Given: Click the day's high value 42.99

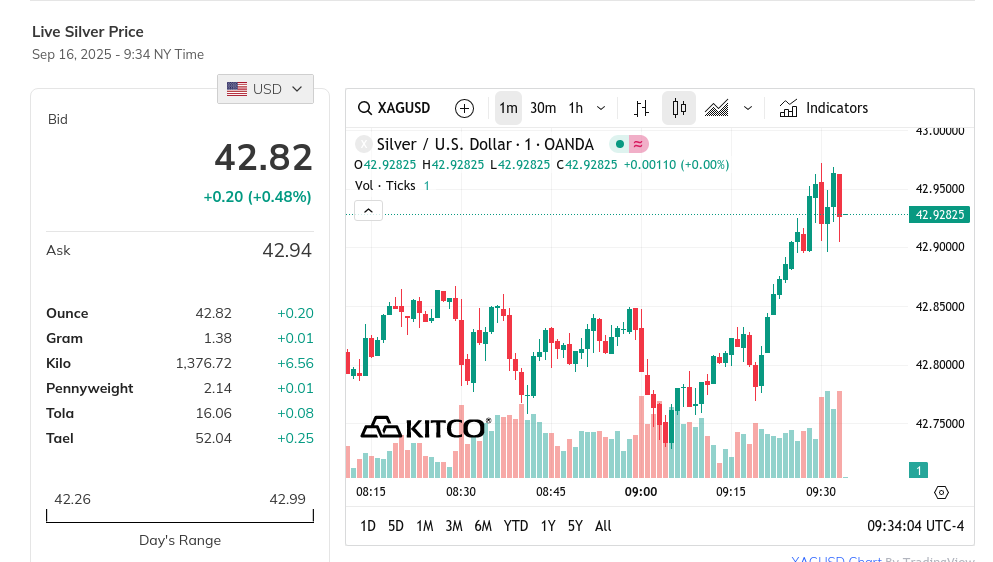Looking at the screenshot, I should tap(288, 499).
